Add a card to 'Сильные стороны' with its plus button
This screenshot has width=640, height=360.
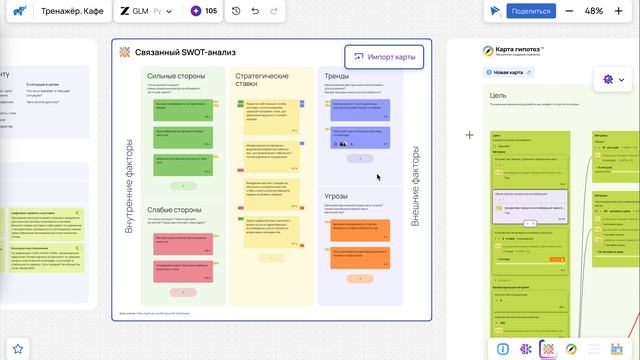pyautogui.click(x=183, y=186)
